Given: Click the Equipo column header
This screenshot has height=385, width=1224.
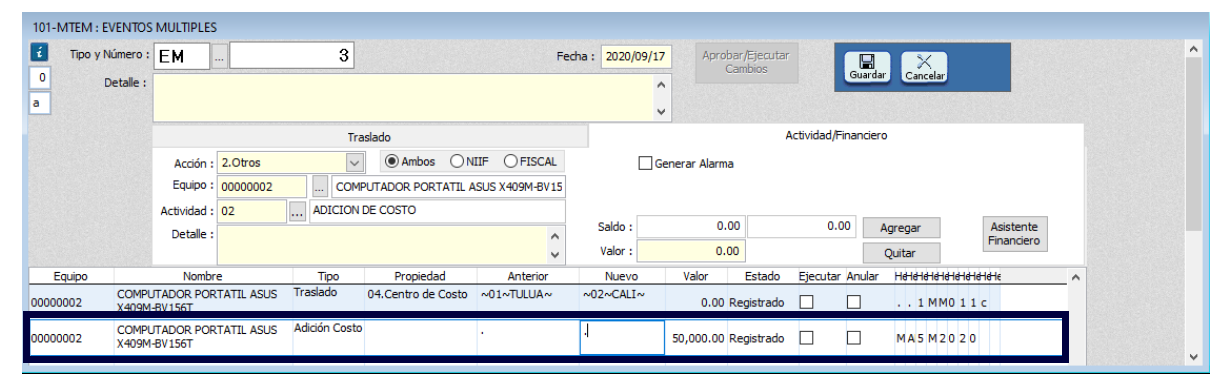Looking at the screenshot, I should 72,276.
